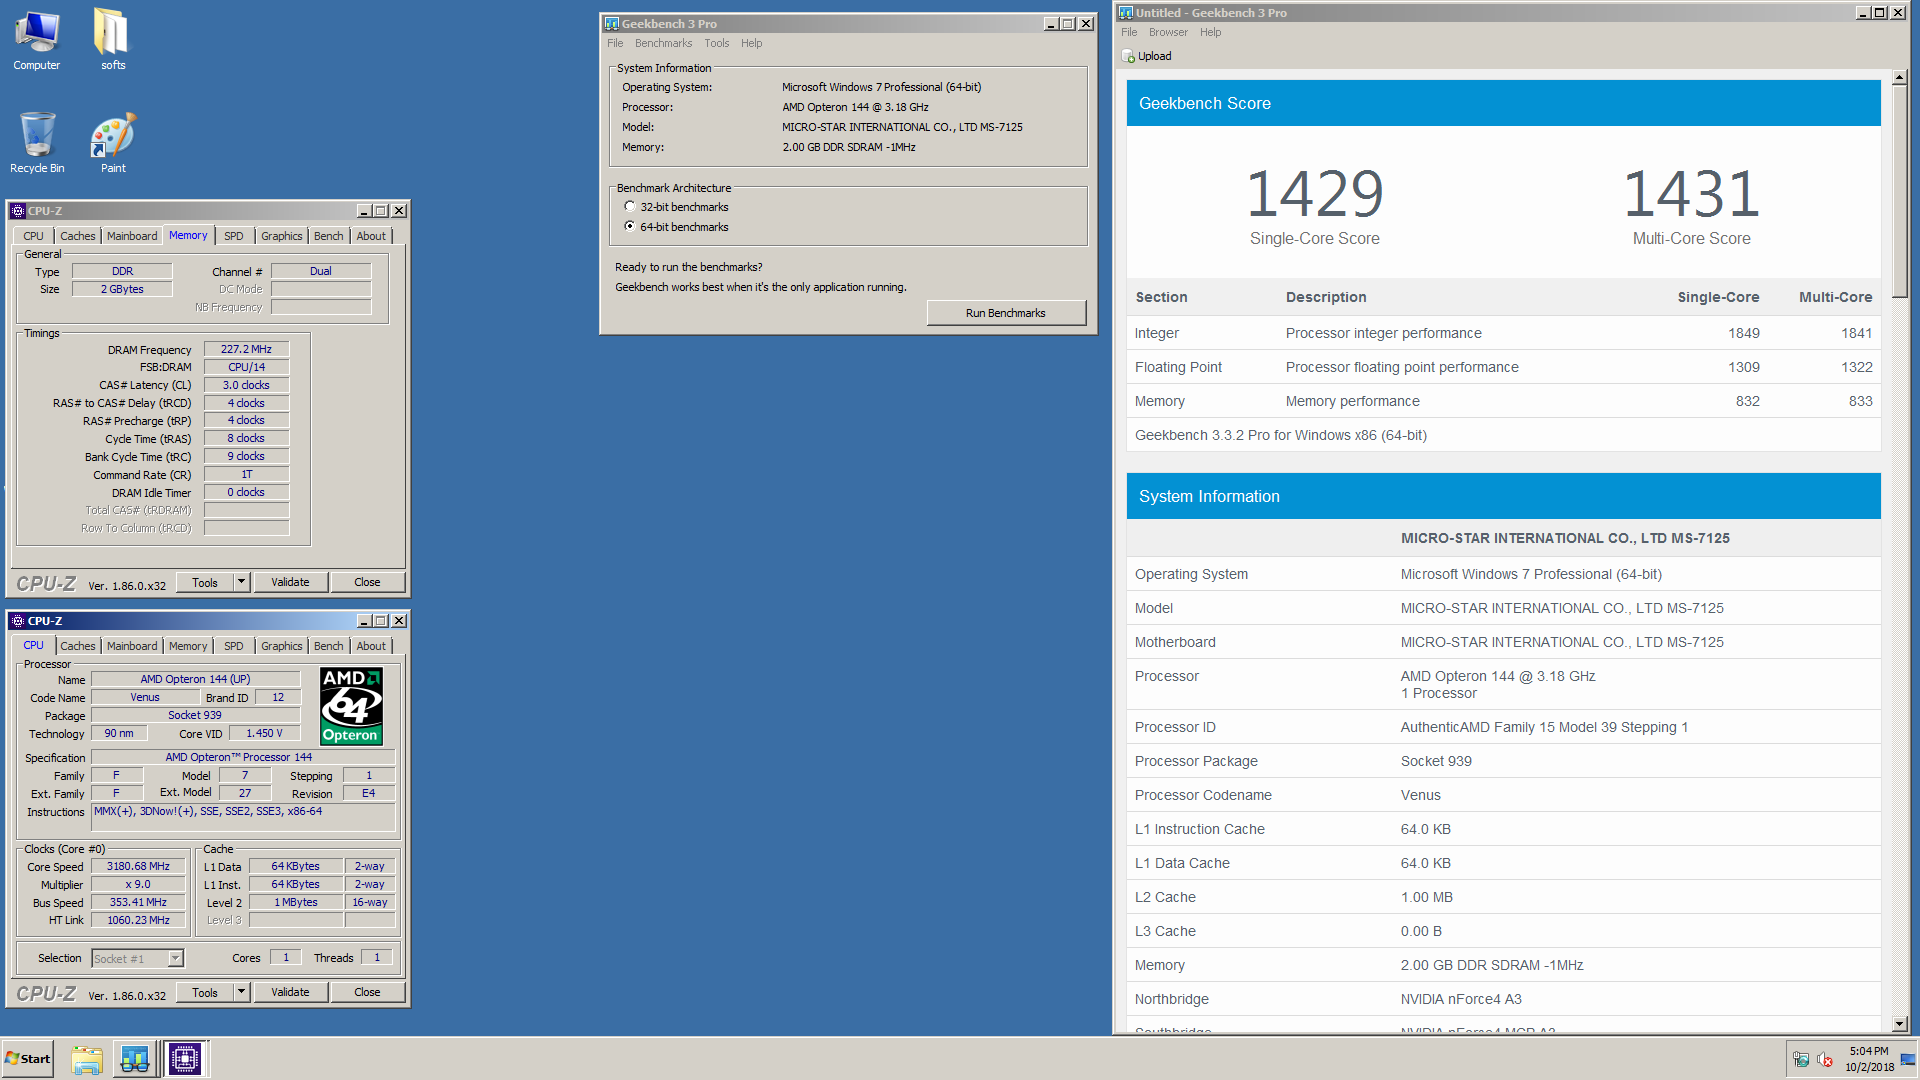
Task: Open the softs folder on desktop
Action: pyautogui.click(x=112, y=40)
